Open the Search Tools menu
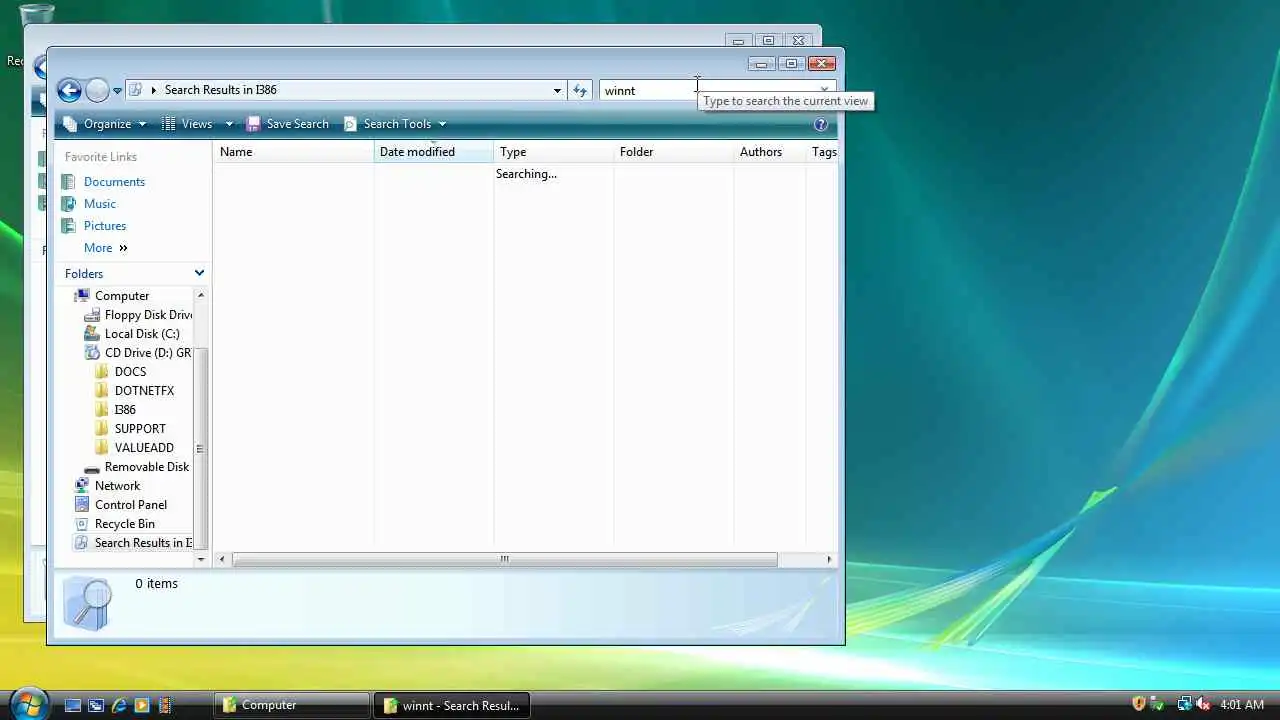 point(395,124)
